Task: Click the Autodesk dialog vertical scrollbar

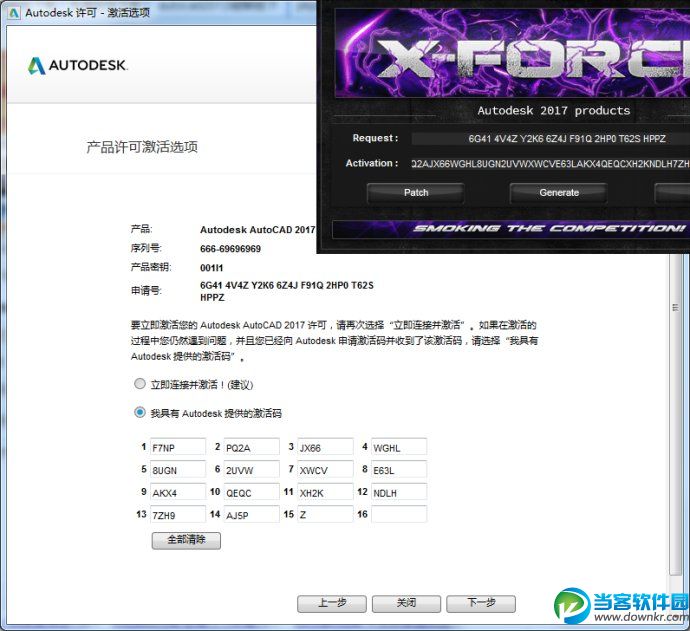Action: 675,414
